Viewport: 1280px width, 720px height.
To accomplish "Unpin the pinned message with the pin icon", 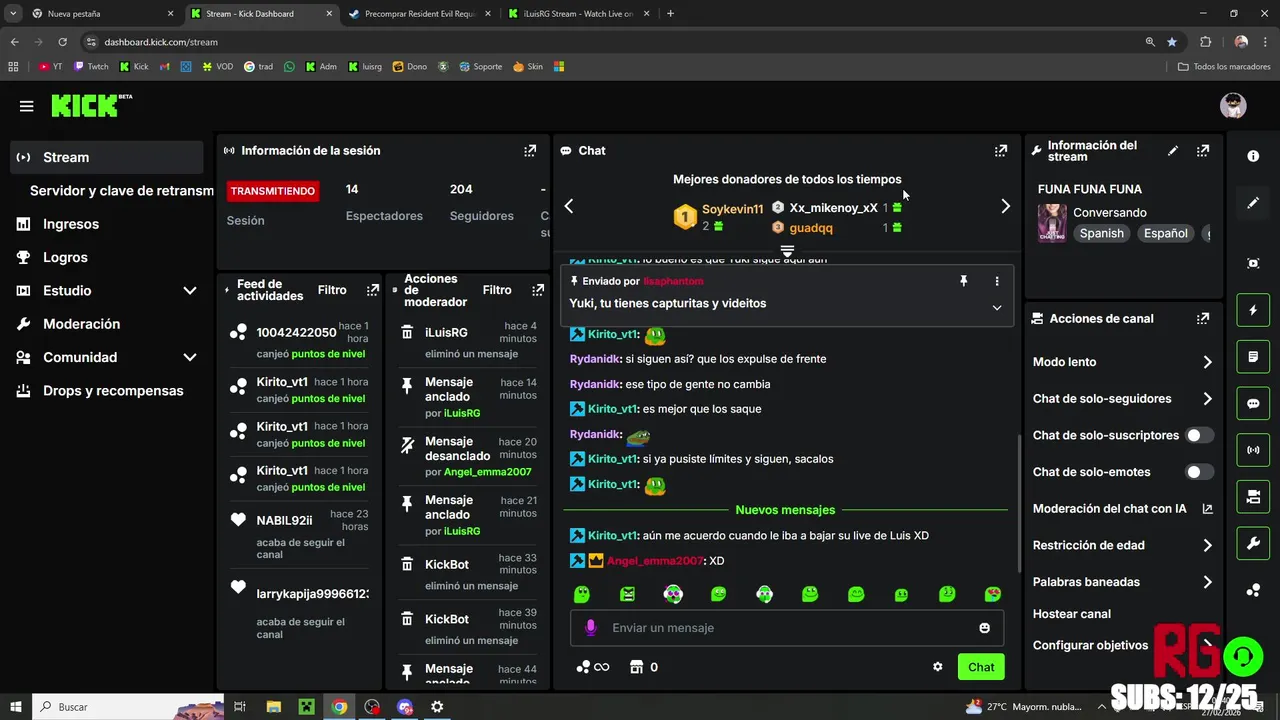I will tap(964, 282).
